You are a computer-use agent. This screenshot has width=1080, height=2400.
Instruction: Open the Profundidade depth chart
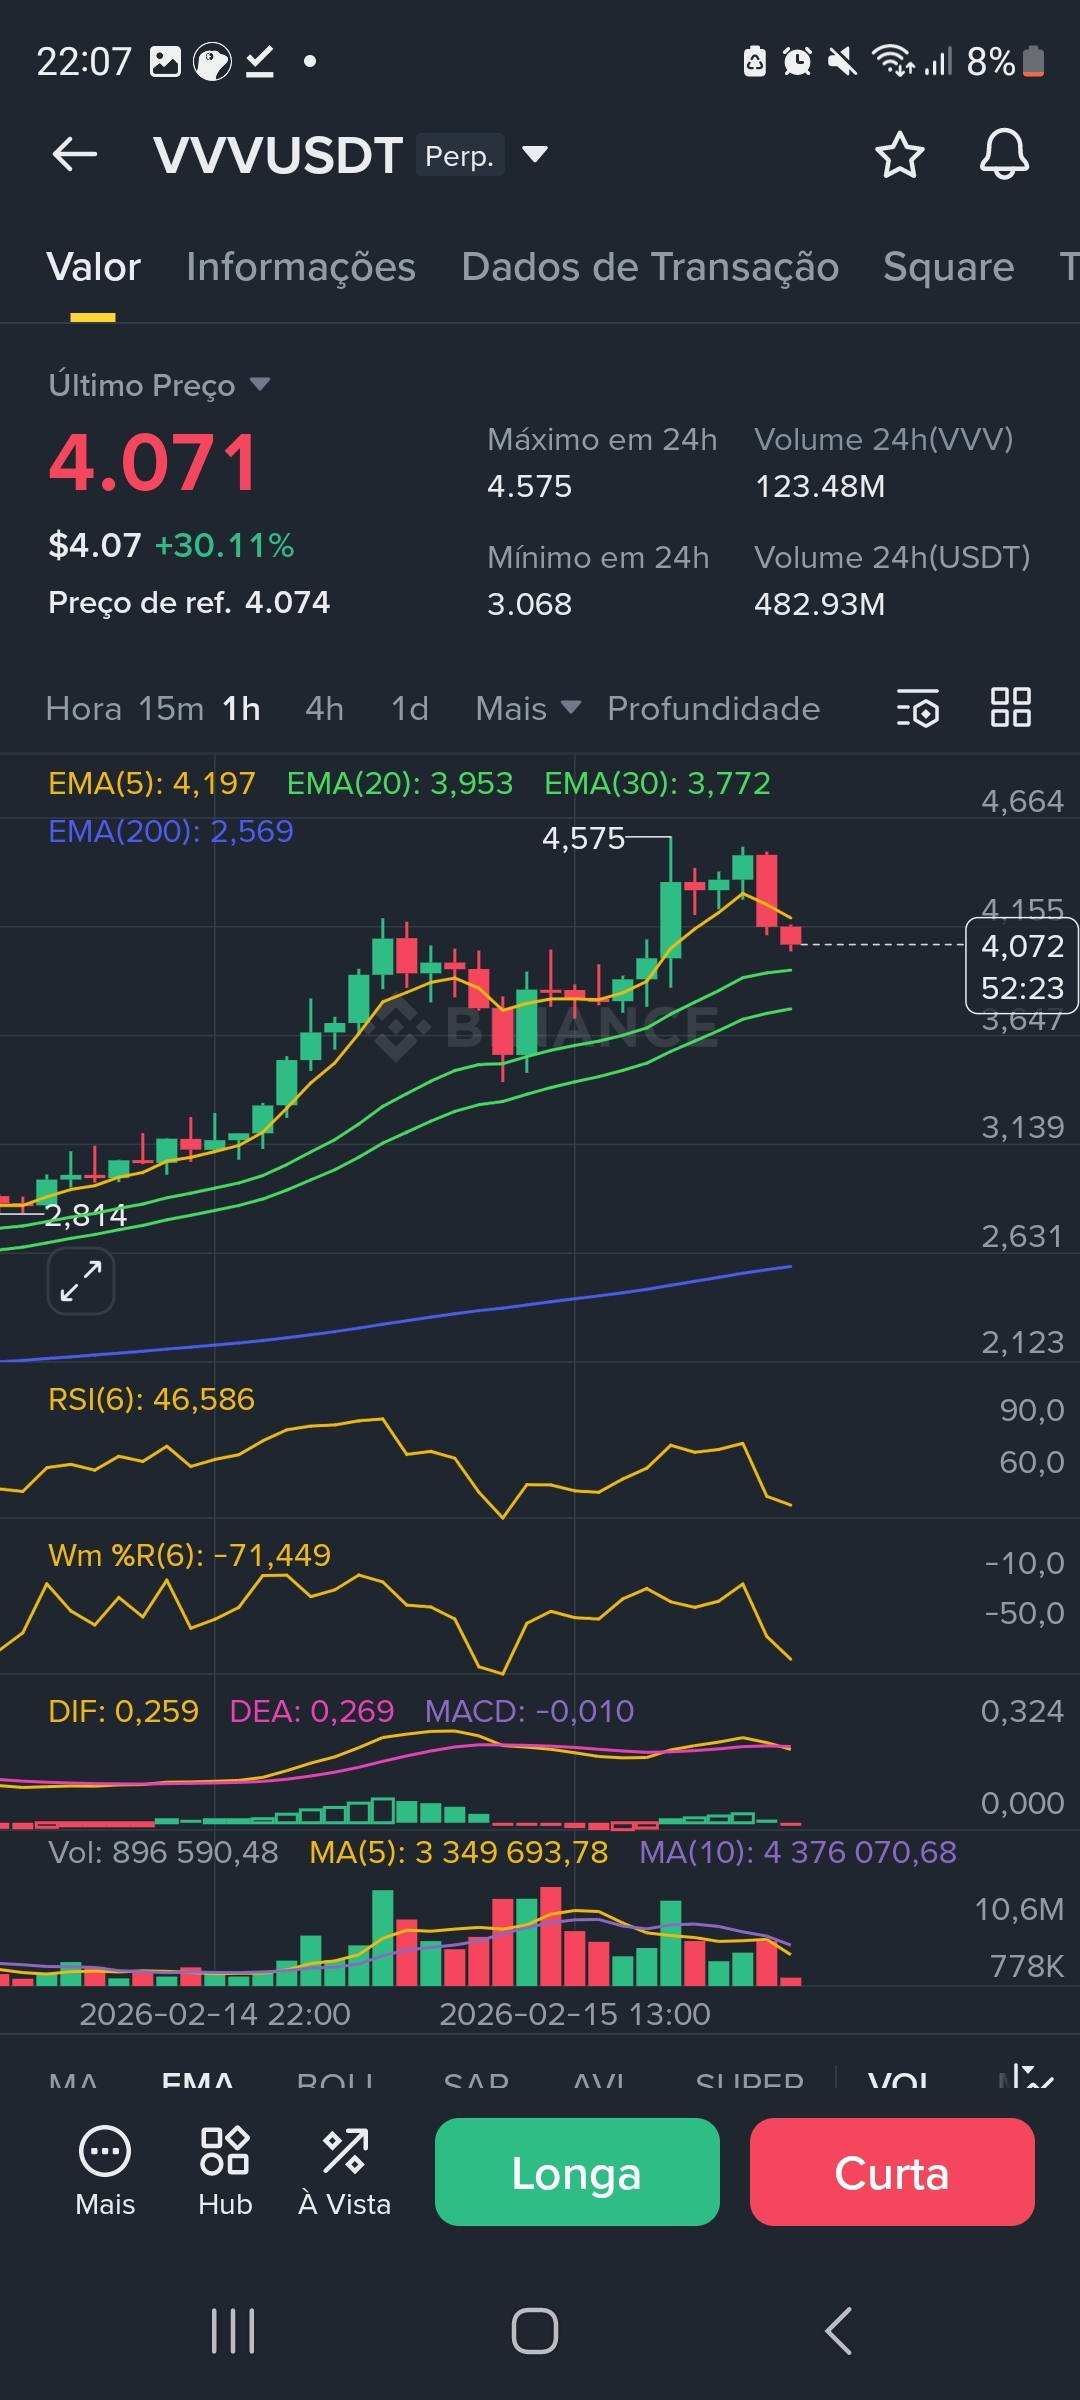(714, 708)
